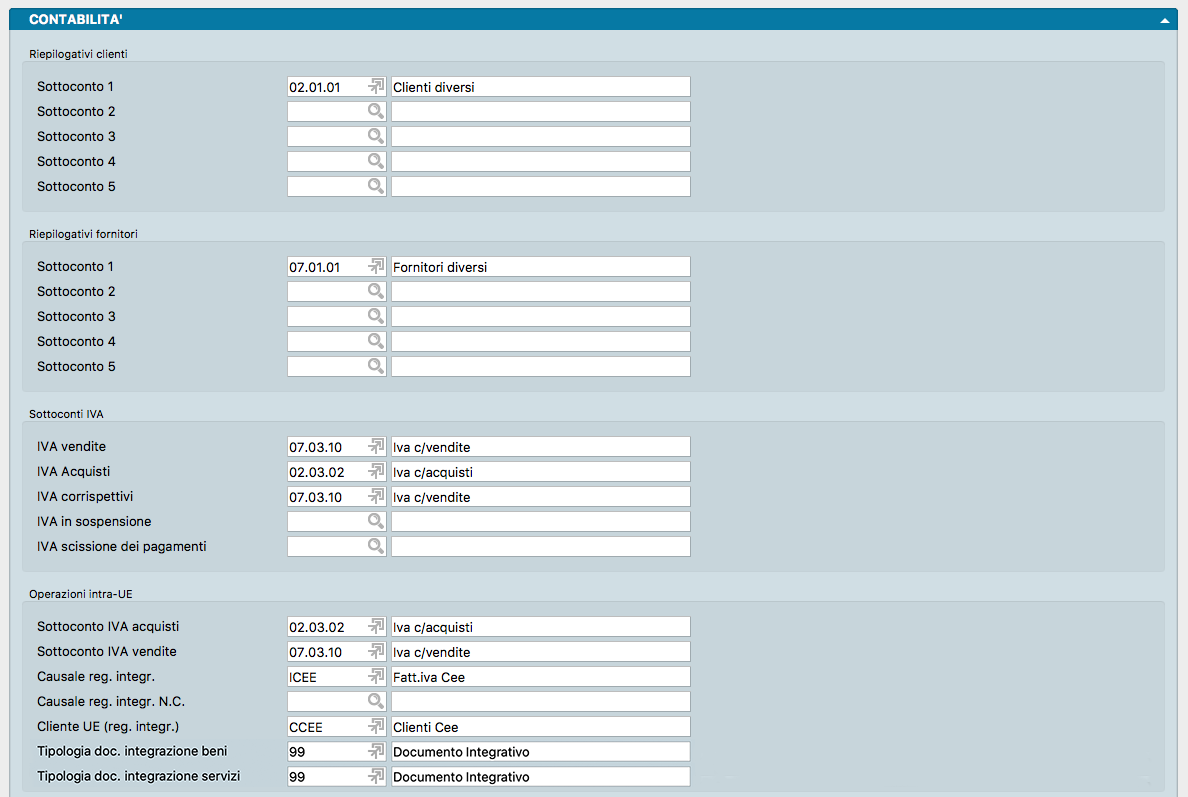Click Tipologia doc. integrazione beni code field
The image size is (1188, 797).
click(x=325, y=752)
